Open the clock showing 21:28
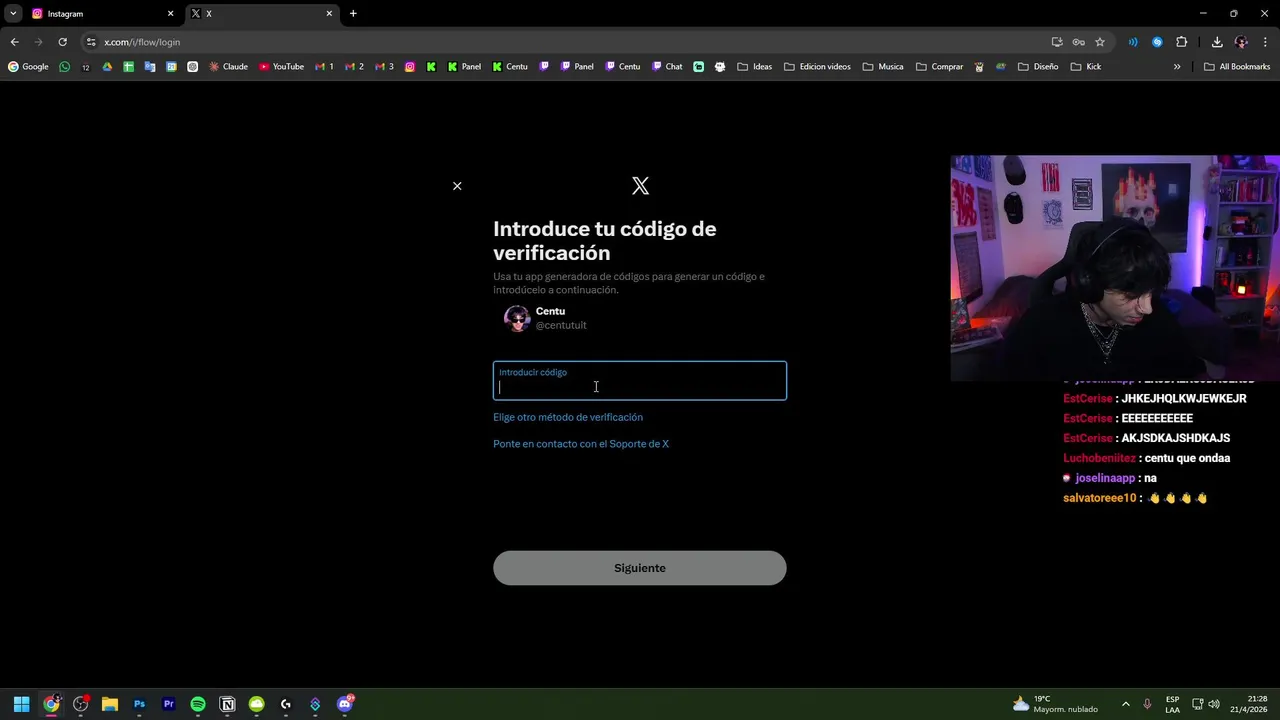Viewport: 1280px width, 720px height. 1251,704
